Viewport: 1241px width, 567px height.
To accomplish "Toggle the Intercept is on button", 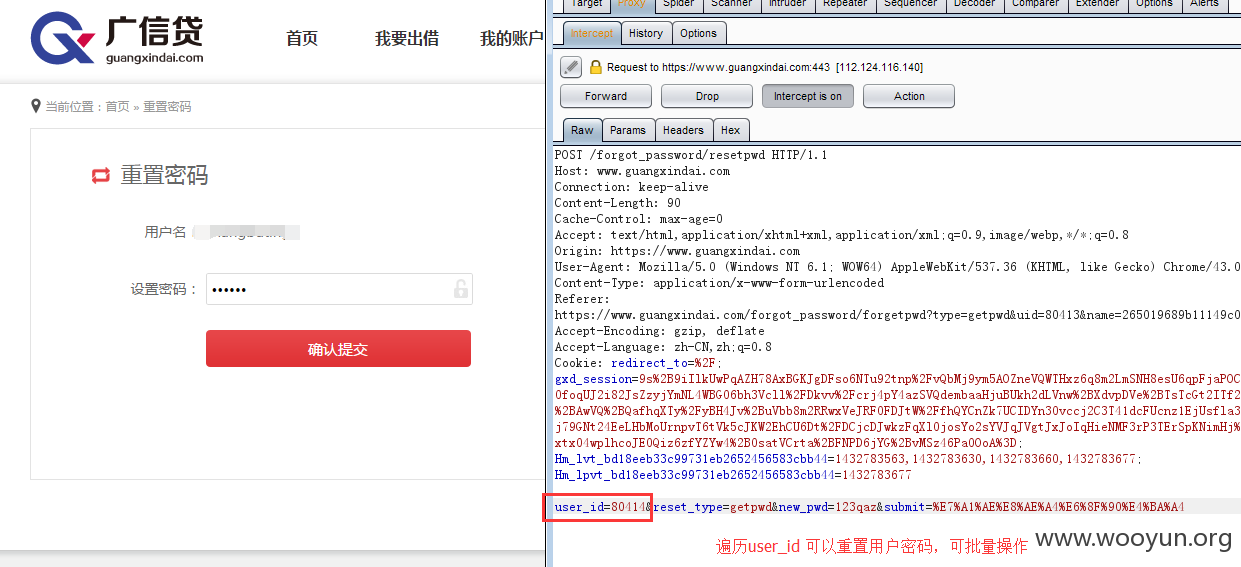I will pos(808,96).
